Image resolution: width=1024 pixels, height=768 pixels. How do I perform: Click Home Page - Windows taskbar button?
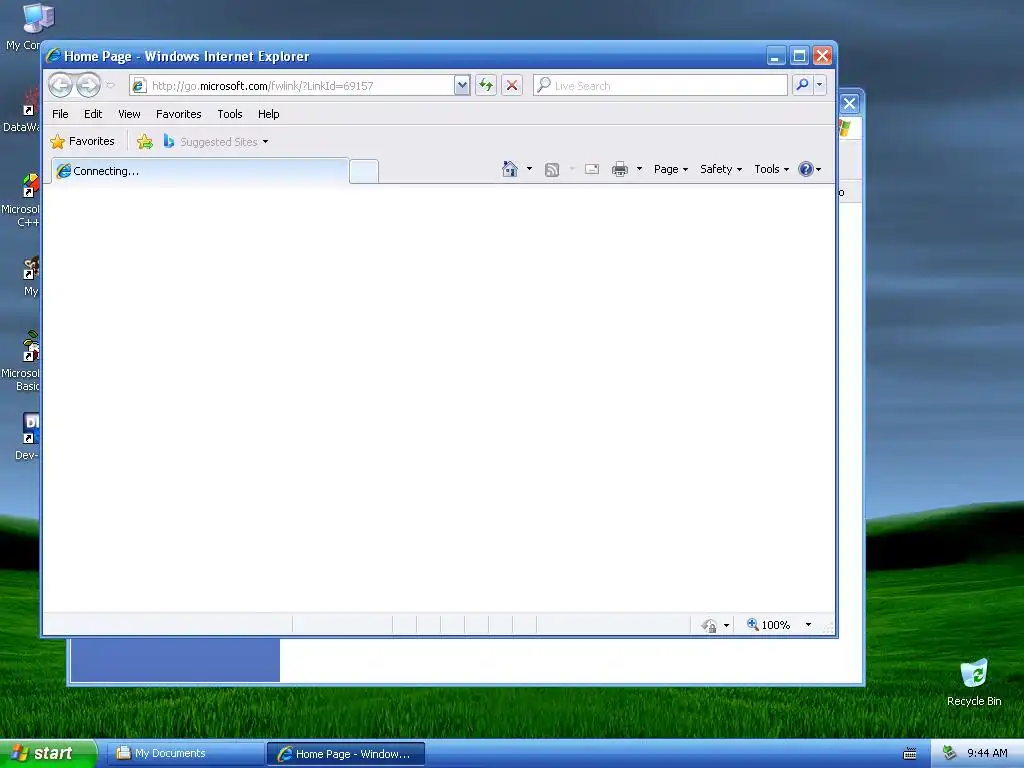click(x=346, y=754)
